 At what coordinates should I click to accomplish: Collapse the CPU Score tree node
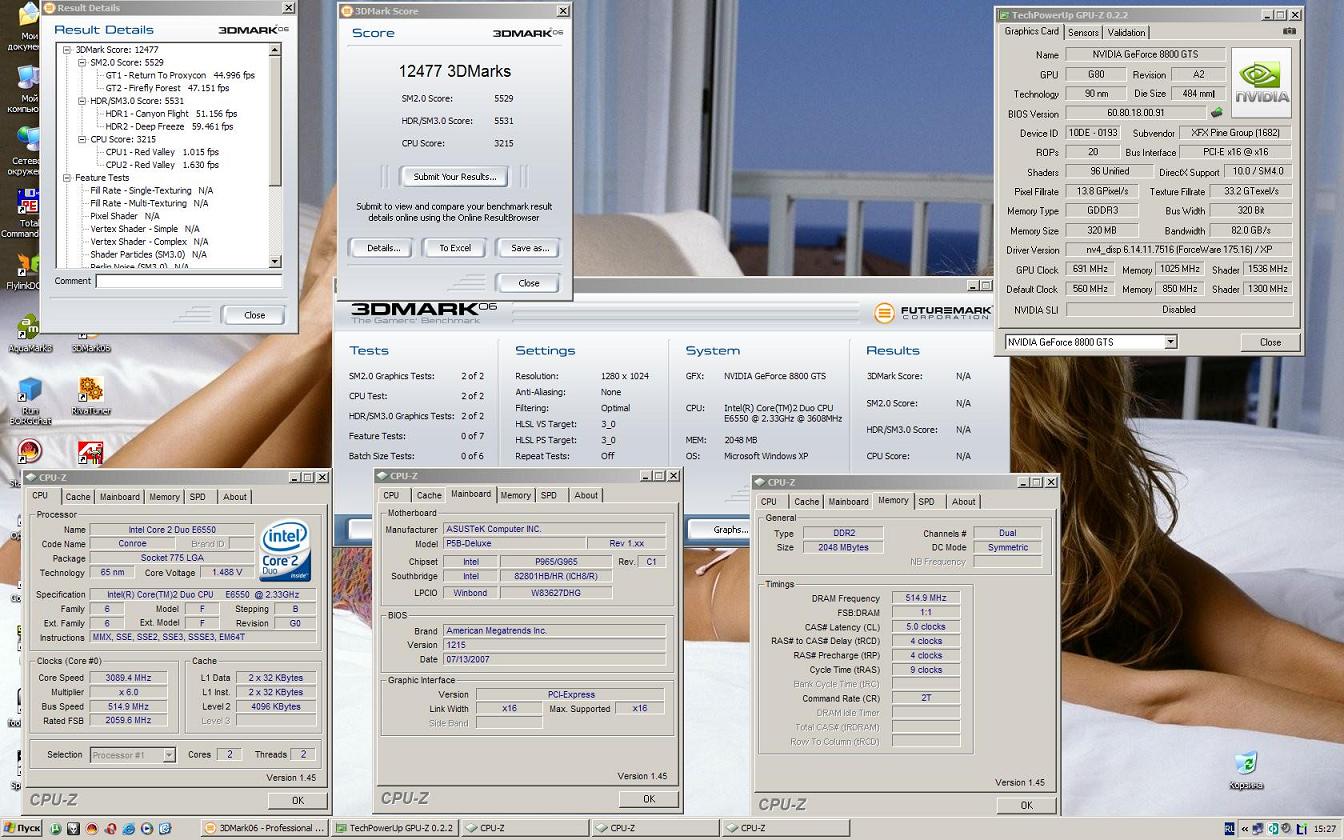coord(82,140)
